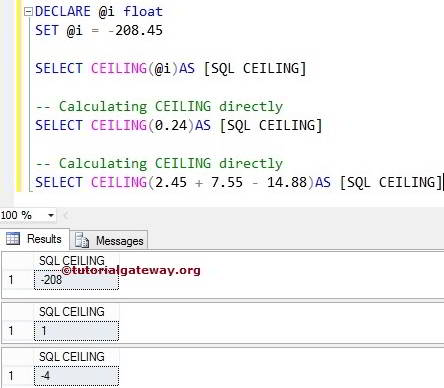Collapse the DECLARE code block

pyautogui.click(x=28, y=12)
